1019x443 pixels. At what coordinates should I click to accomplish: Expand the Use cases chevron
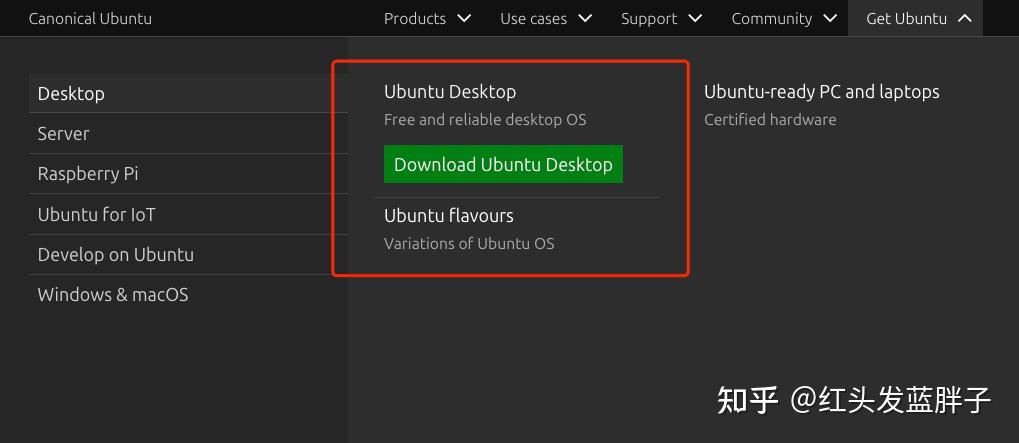[x=585, y=18]
